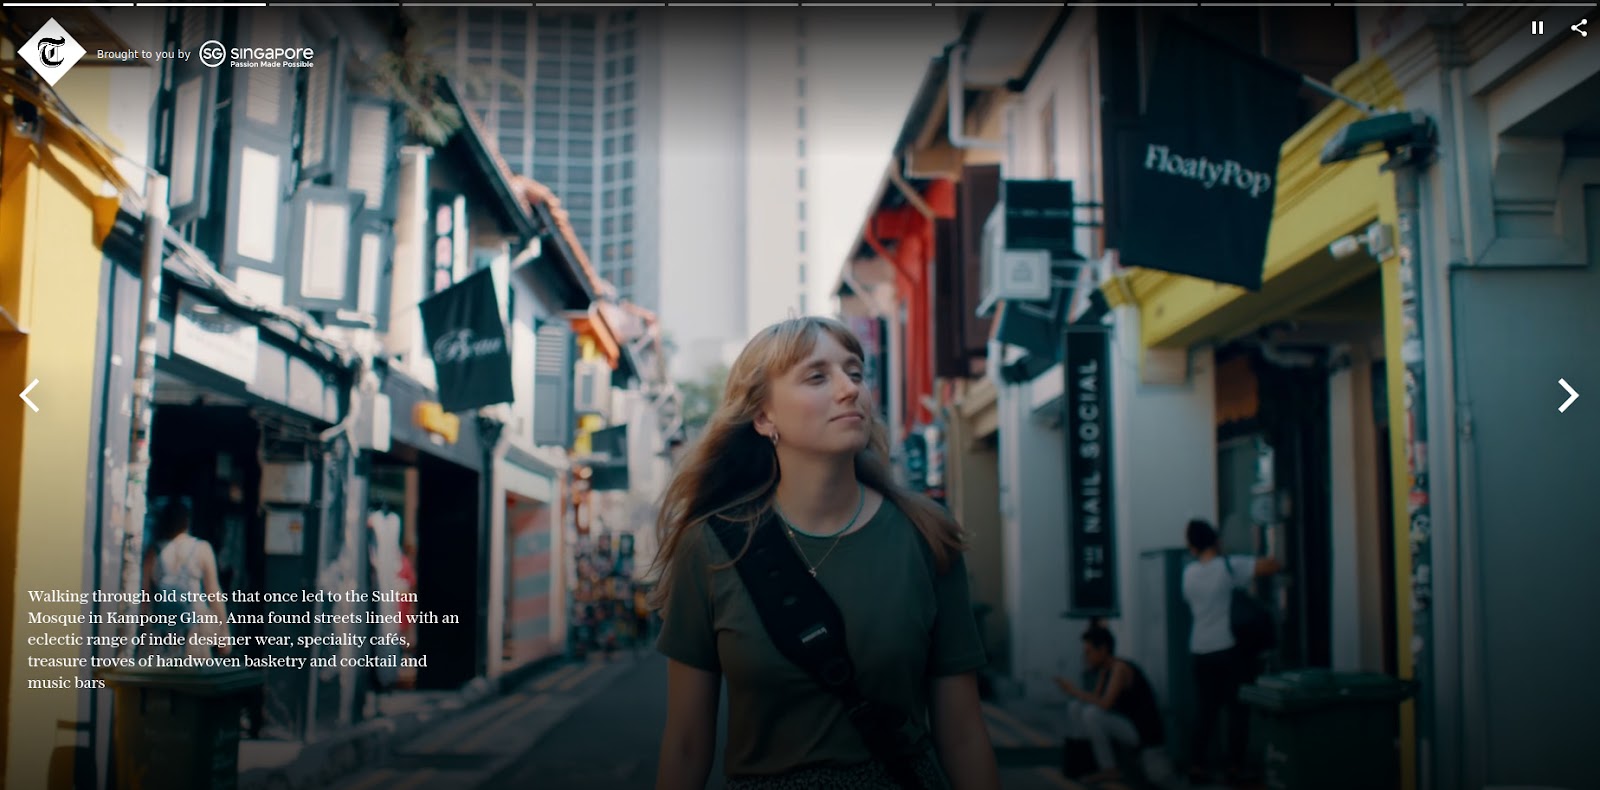This screenshot has width=1600, height=790.
Task: Go back to the previous slide arrow
Action: [x=30, y=396]
